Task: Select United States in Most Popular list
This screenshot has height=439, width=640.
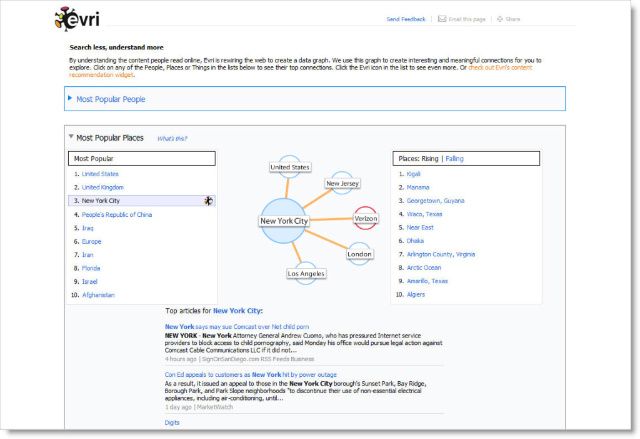Action: pos(100,174)
